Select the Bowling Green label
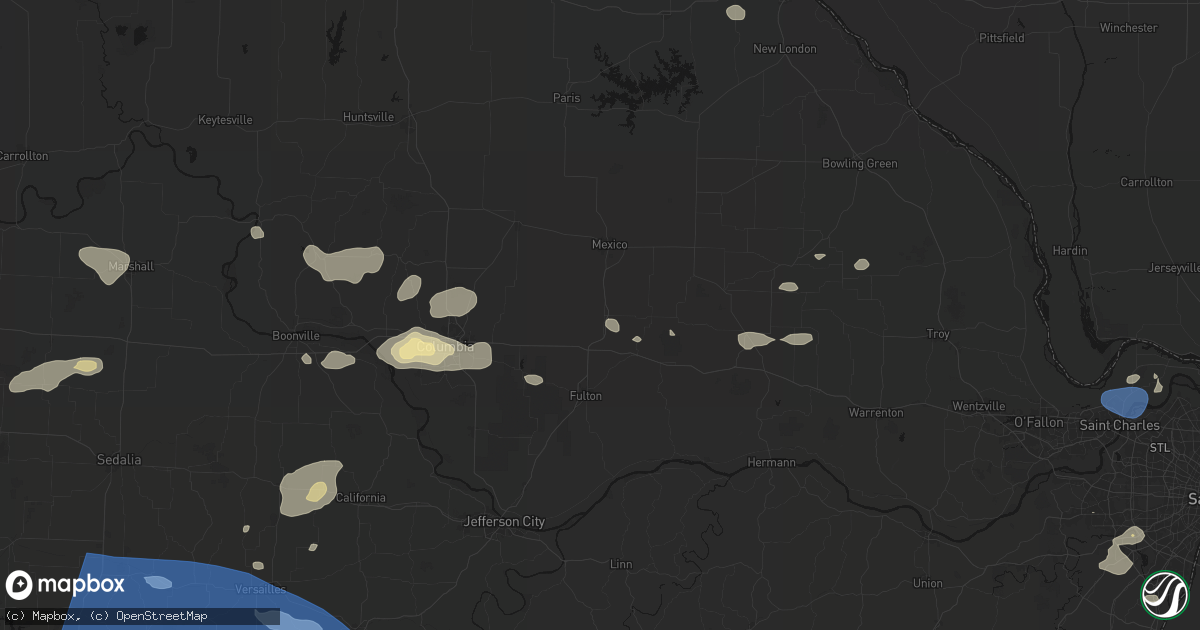 point(860,164)
